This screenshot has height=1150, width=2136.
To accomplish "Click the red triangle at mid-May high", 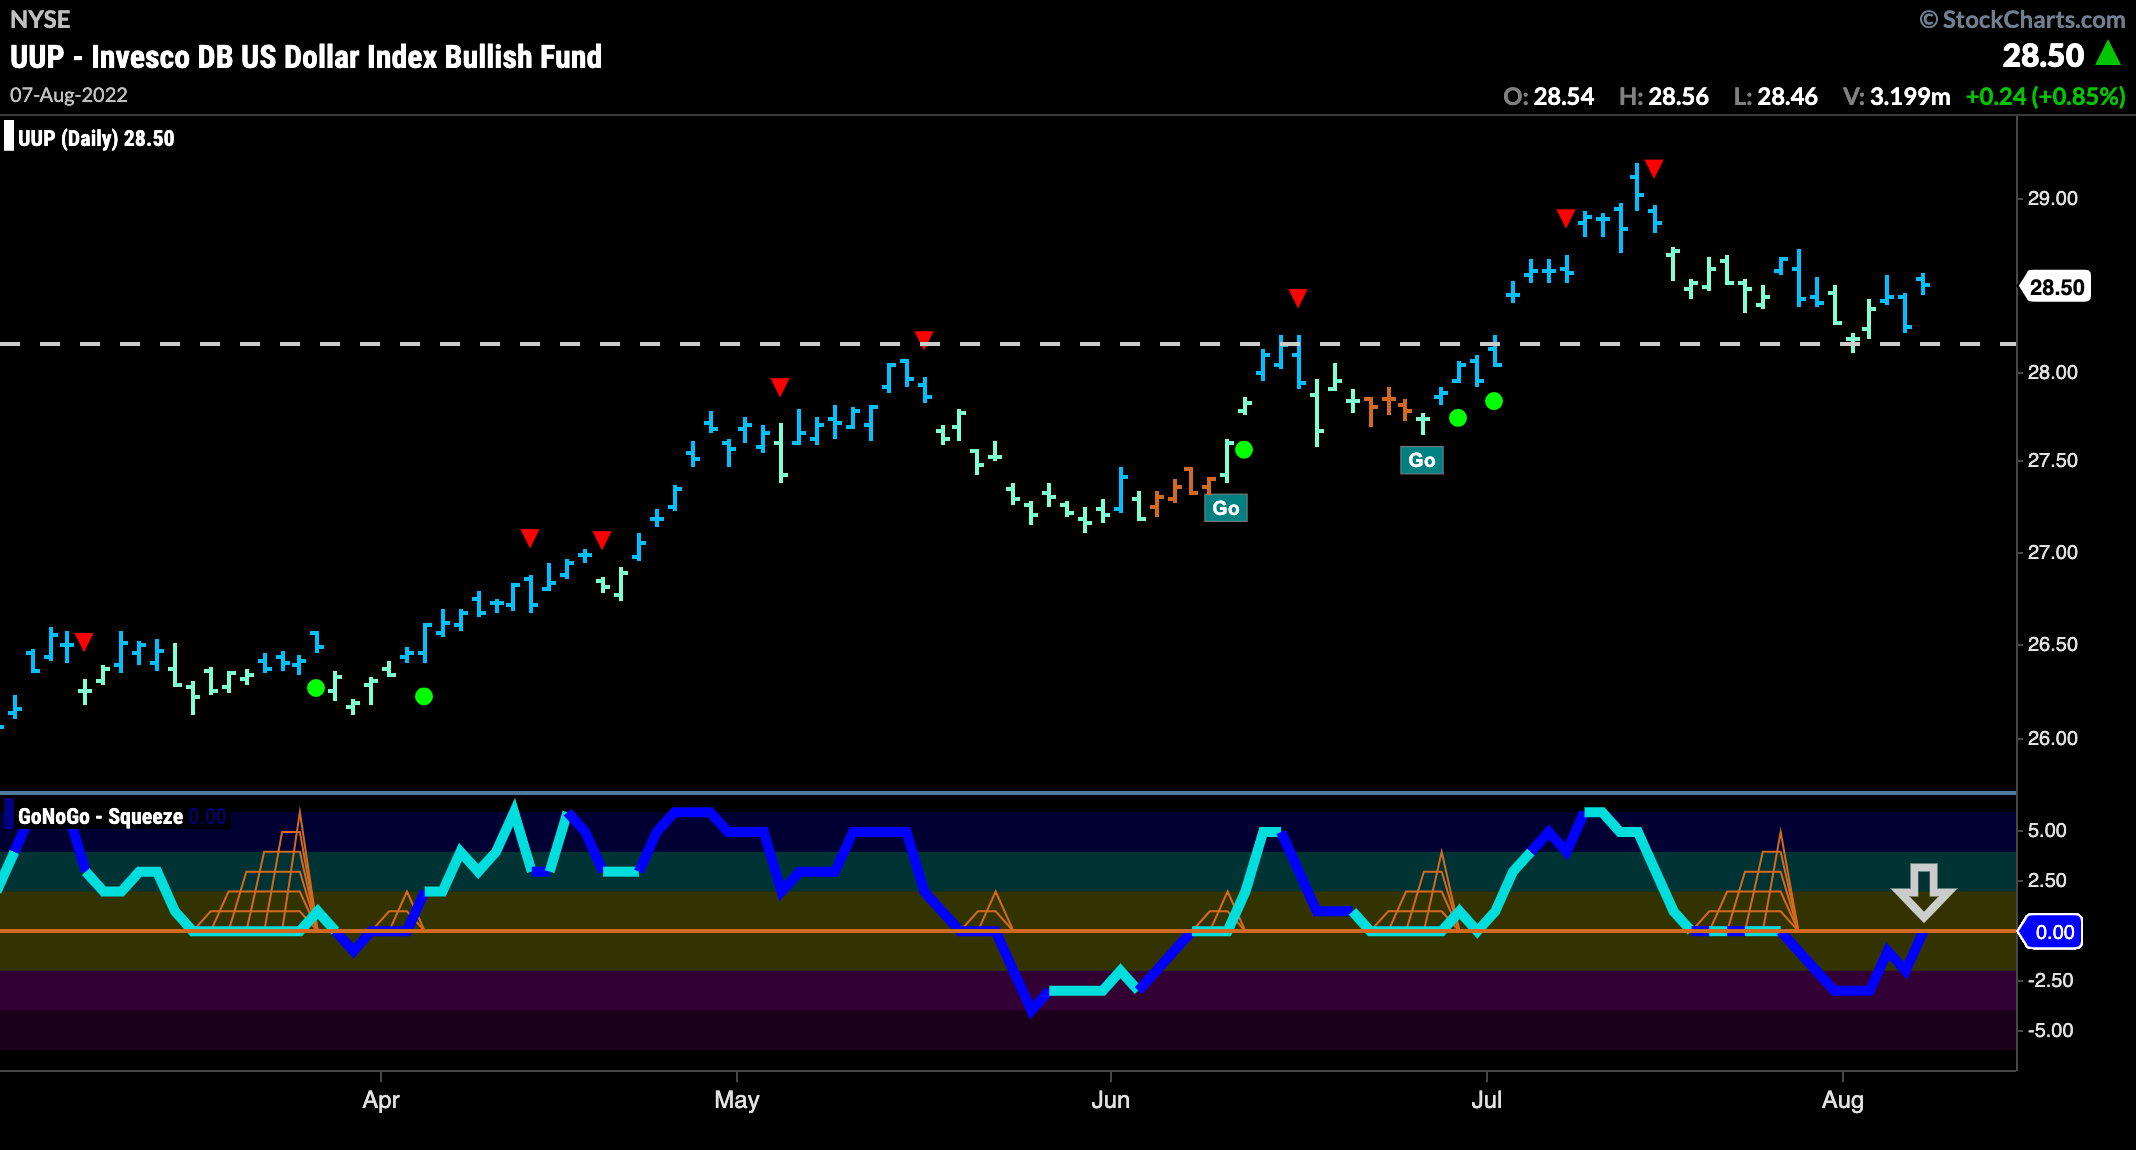I will click(x=924, y=338).
